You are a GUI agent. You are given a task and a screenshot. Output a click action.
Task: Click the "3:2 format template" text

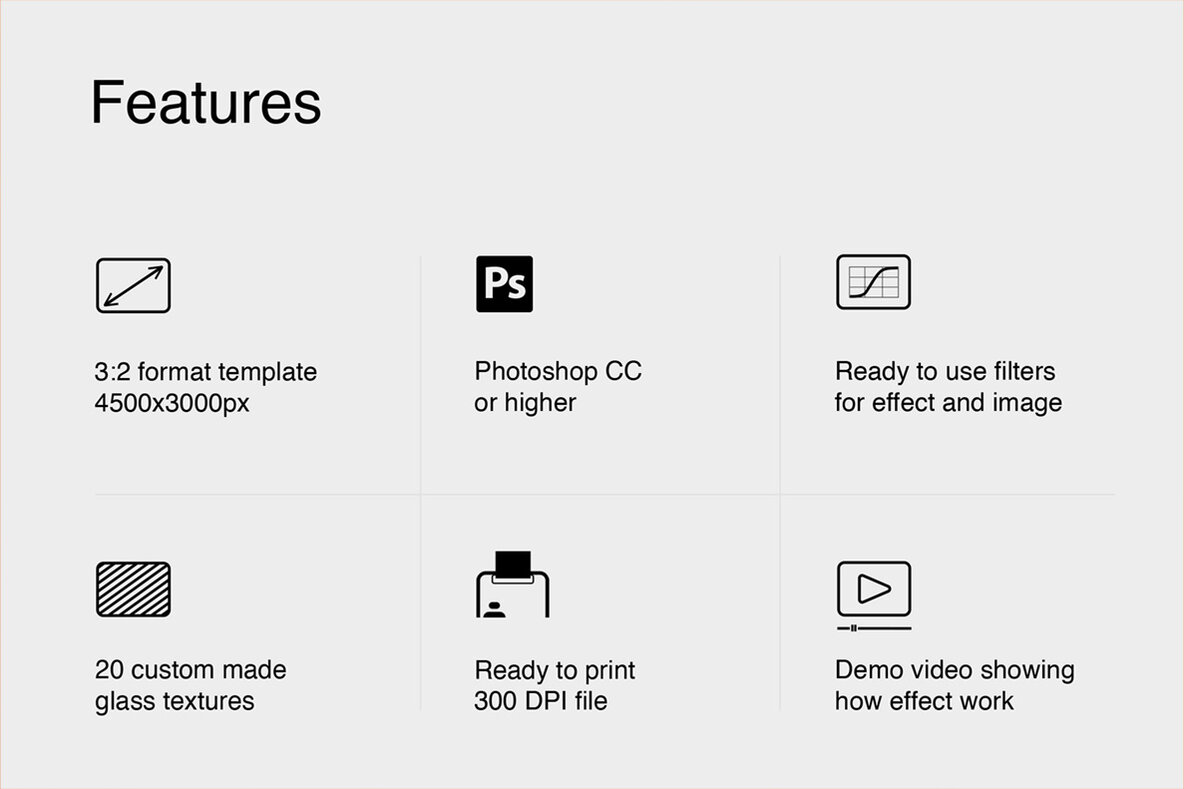pos(205,372)
